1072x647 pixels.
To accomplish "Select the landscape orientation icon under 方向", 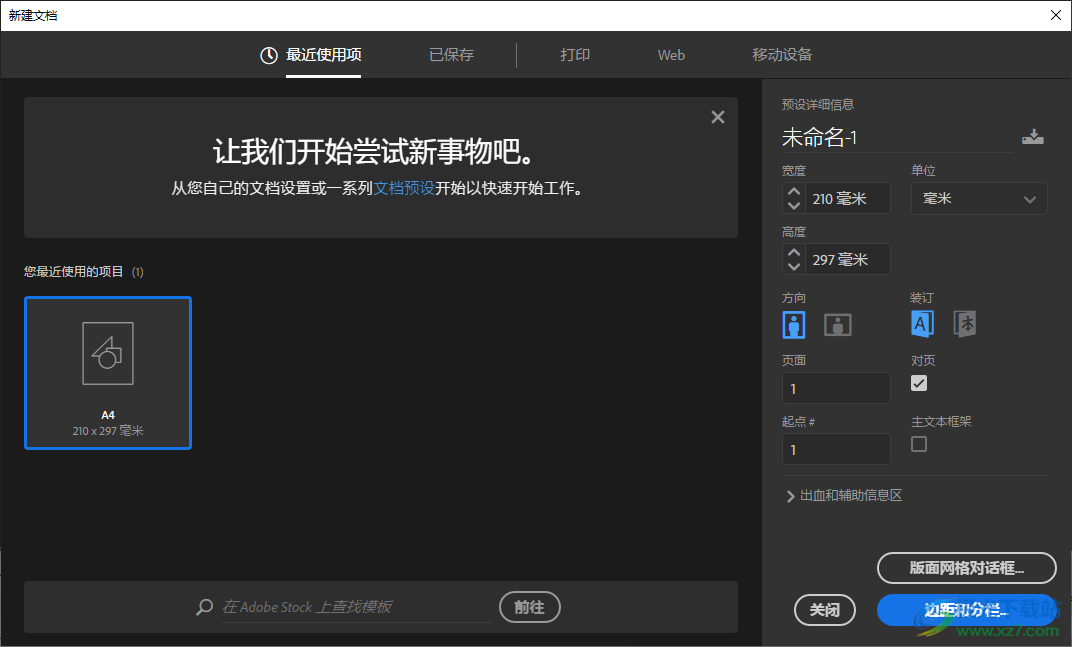I will click(837, 324).
